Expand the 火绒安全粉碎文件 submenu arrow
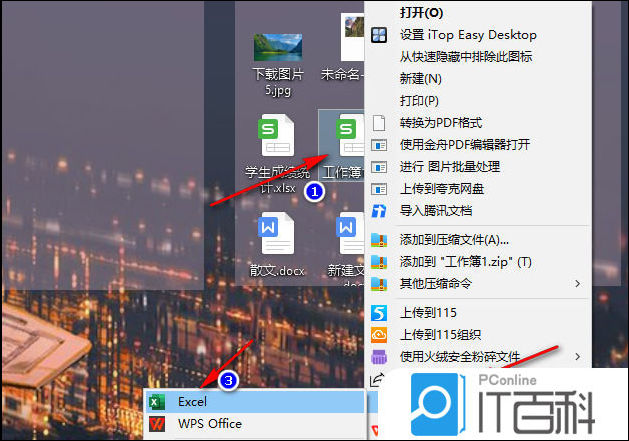This screenshot has height=441, width=629. pos(578,356)
